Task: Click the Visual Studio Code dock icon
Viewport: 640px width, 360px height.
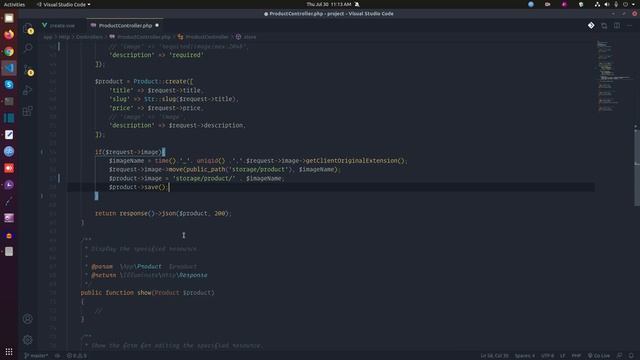Action: pyautogui.click(x=9, y=68)
